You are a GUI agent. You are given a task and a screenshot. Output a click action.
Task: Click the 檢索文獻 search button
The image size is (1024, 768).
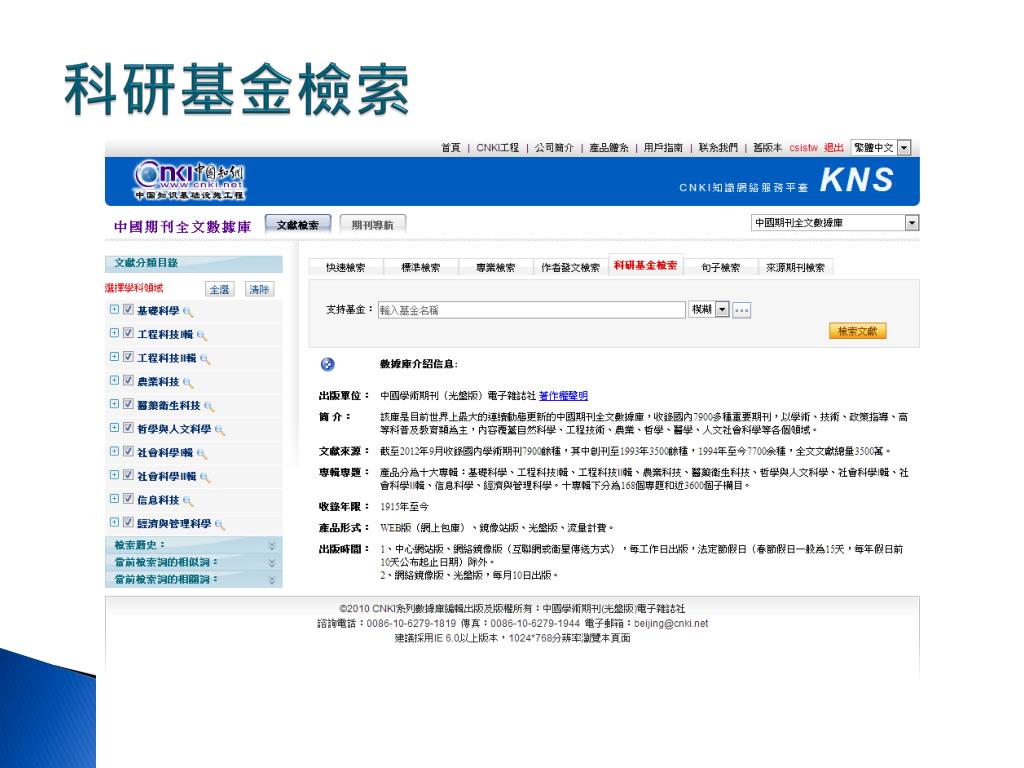(857, 331)
